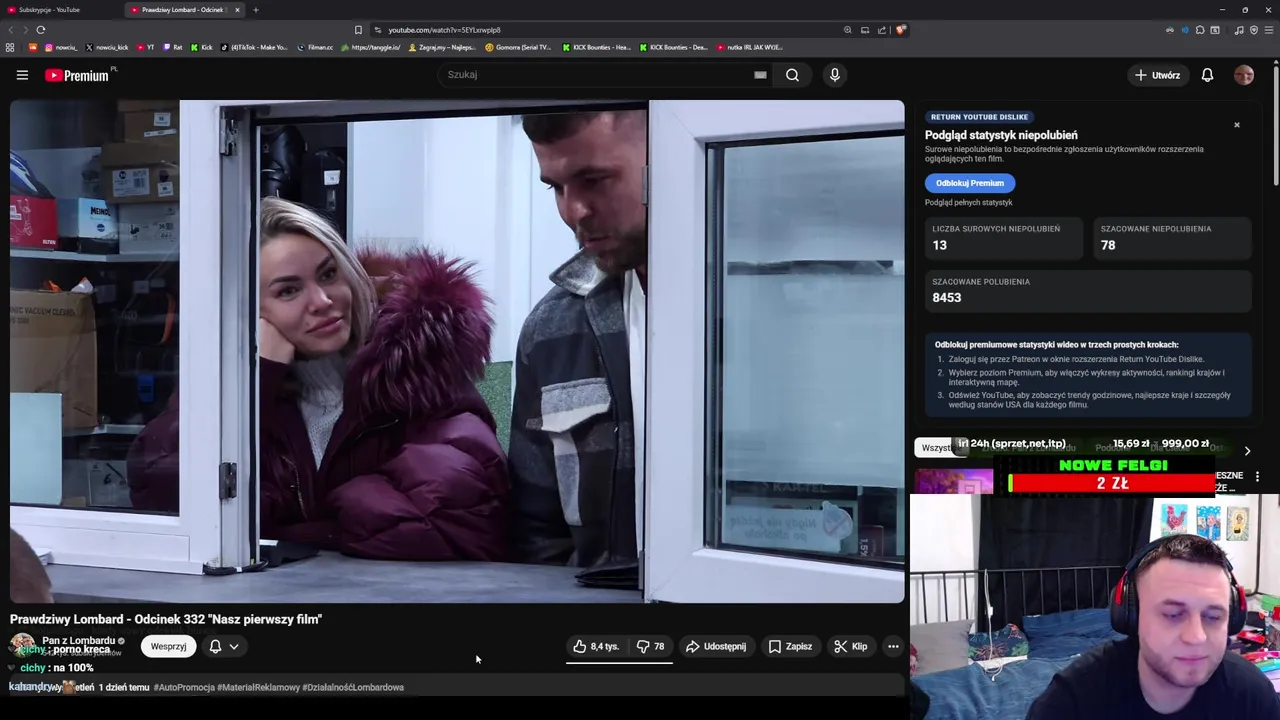The height and width of the screenshot is (720, 1280).
Task: Open the picture-in-picture icon in address bar
Action: [865, 30]
